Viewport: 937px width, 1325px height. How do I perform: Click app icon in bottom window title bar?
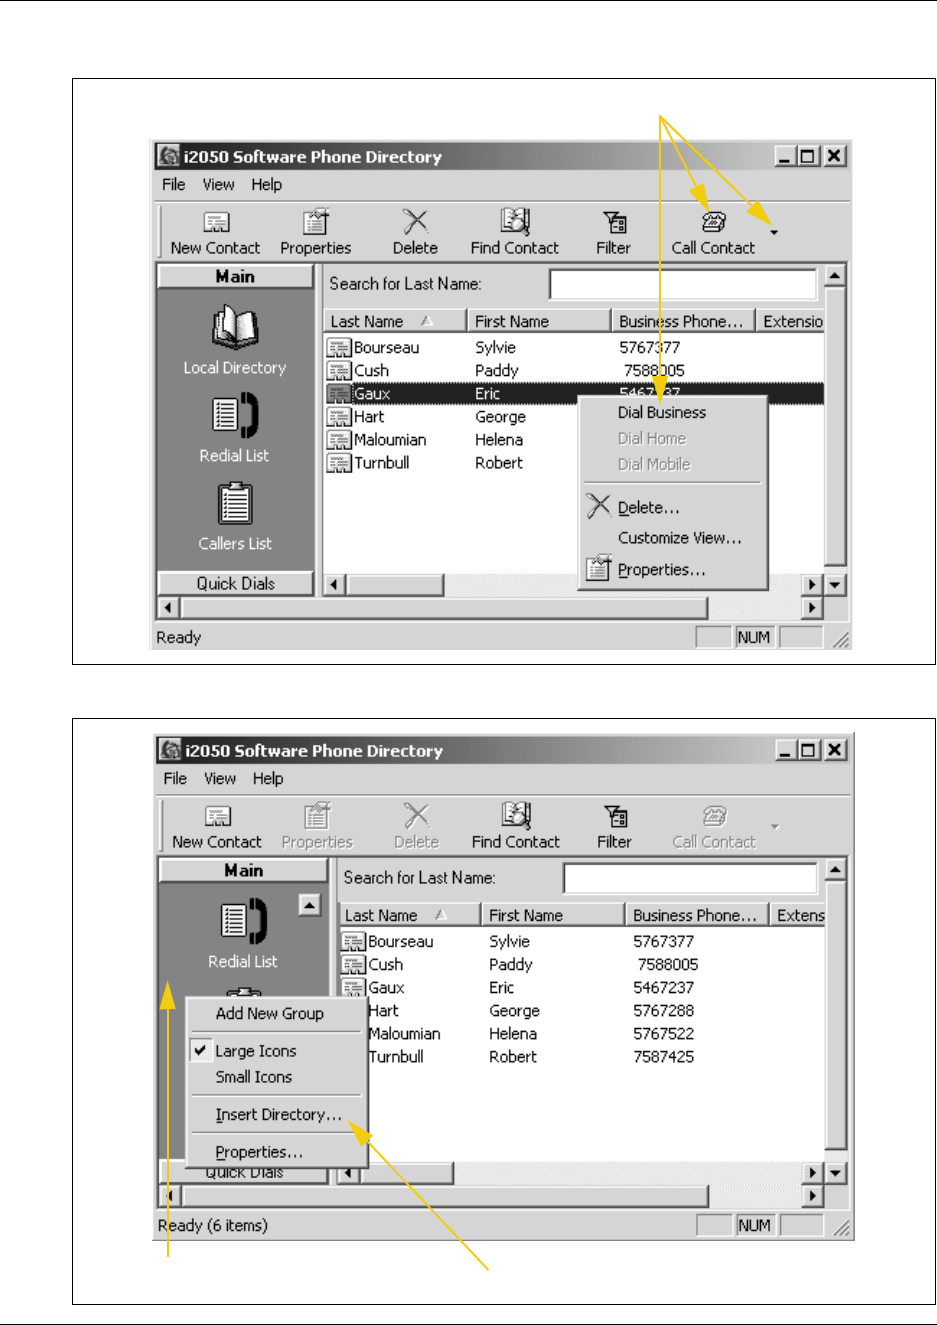tap(171, 750)
